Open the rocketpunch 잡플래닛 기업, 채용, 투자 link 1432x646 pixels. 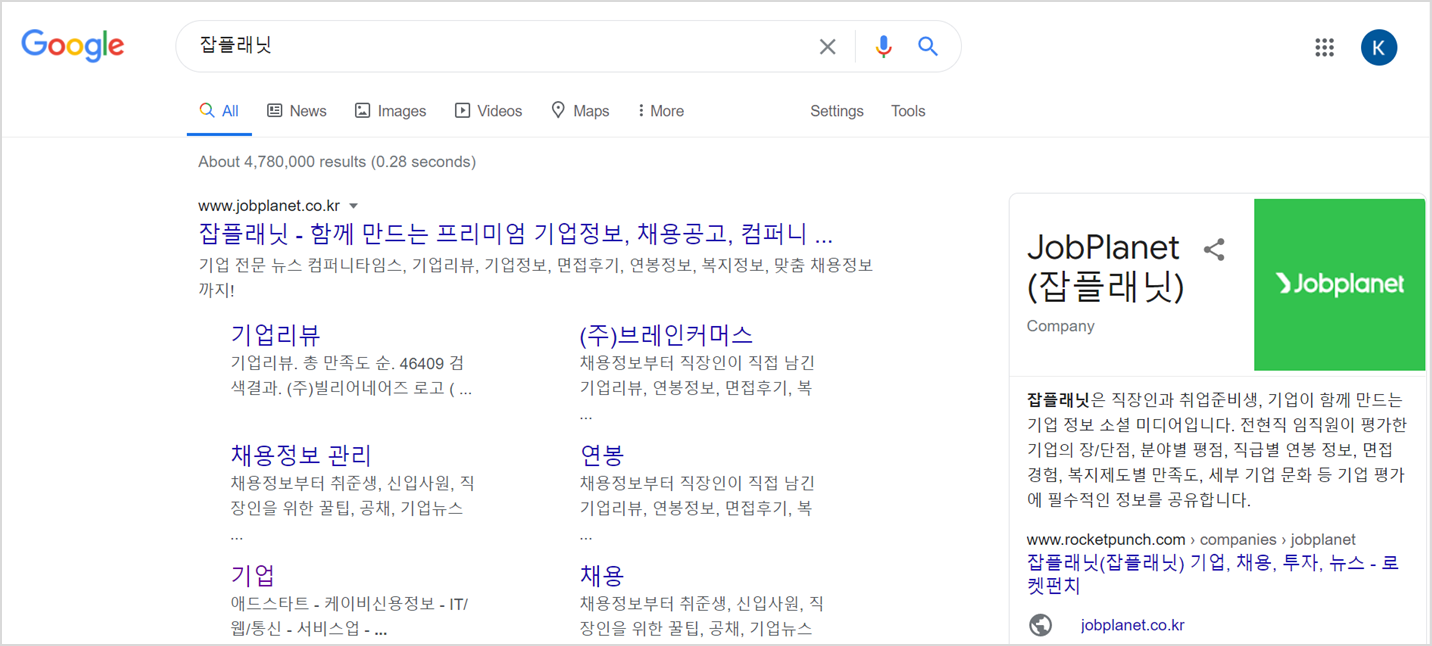point(1213,574)
